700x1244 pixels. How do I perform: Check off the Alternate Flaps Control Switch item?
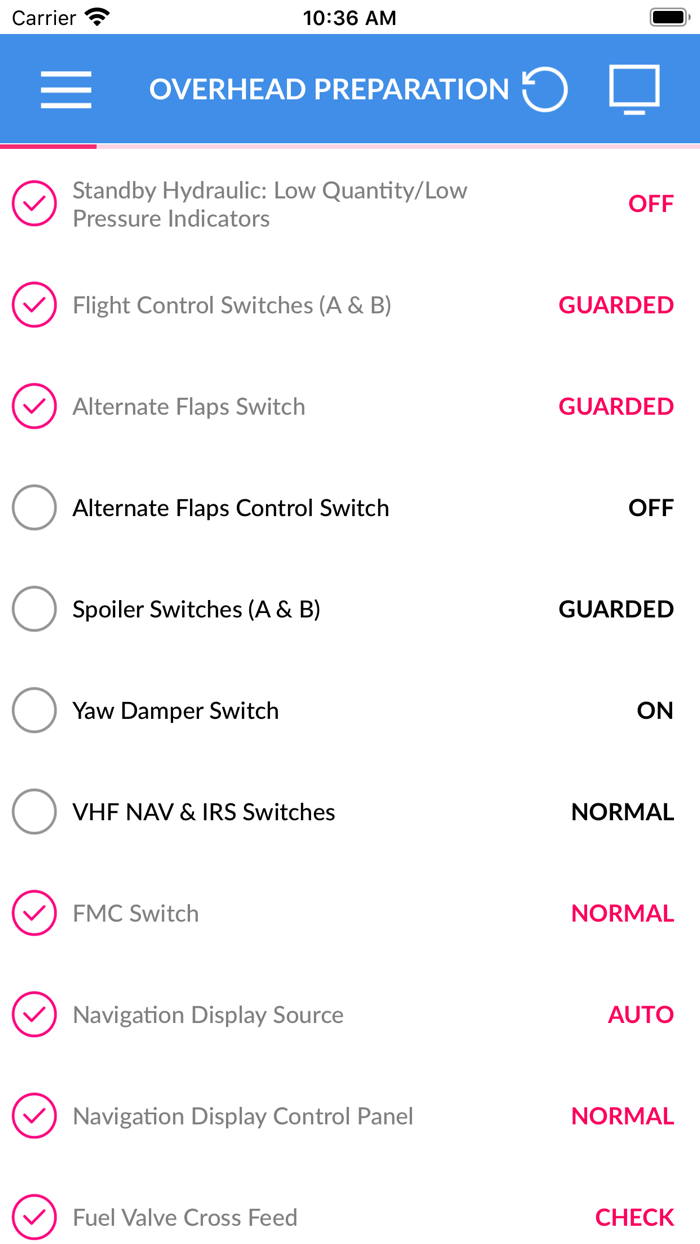coord(33,508)
